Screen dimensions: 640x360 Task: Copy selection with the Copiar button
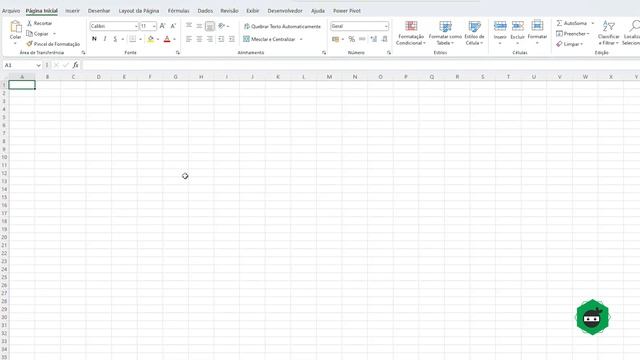[38, 33]
